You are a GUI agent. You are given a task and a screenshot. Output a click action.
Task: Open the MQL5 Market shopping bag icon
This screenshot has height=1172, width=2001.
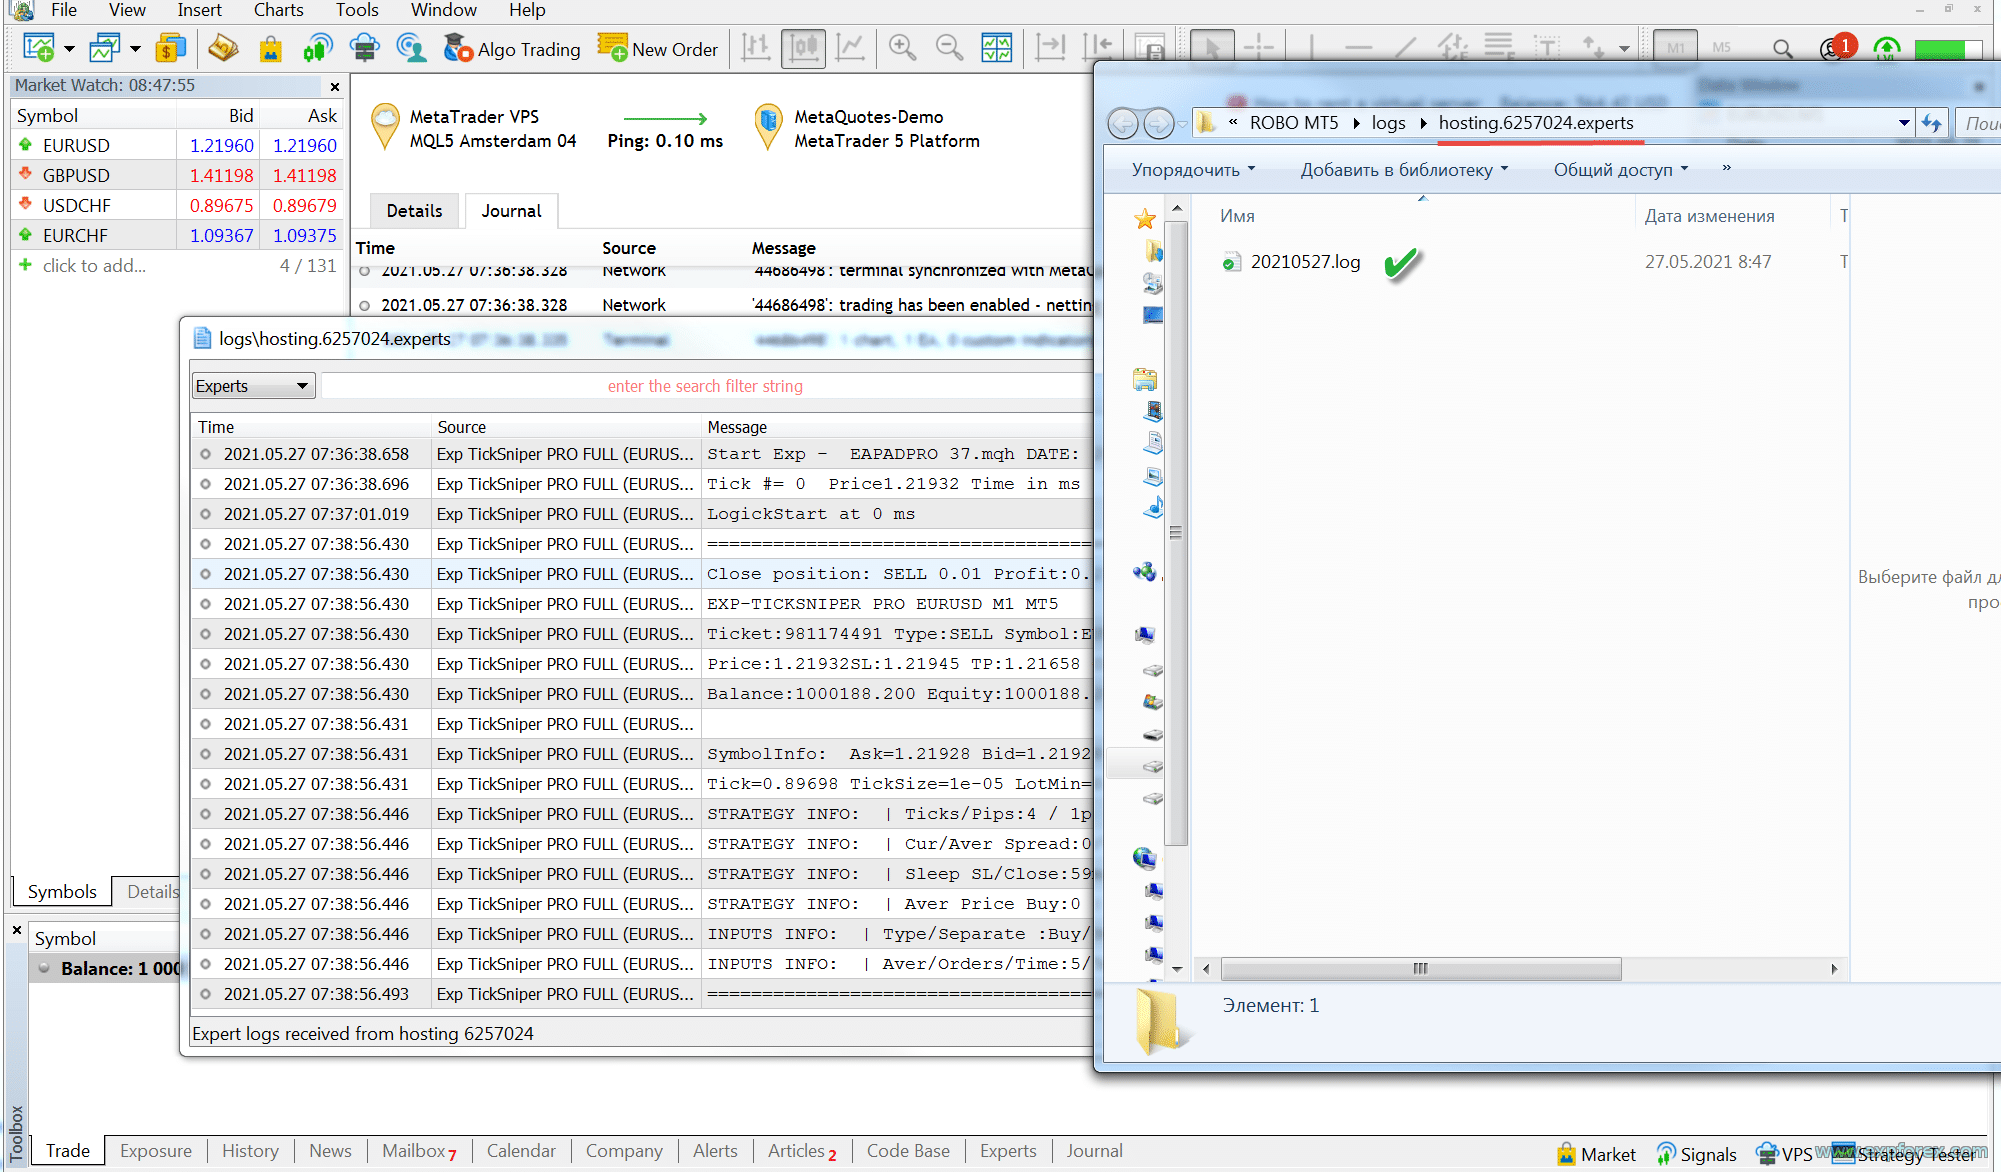(270, 48)
